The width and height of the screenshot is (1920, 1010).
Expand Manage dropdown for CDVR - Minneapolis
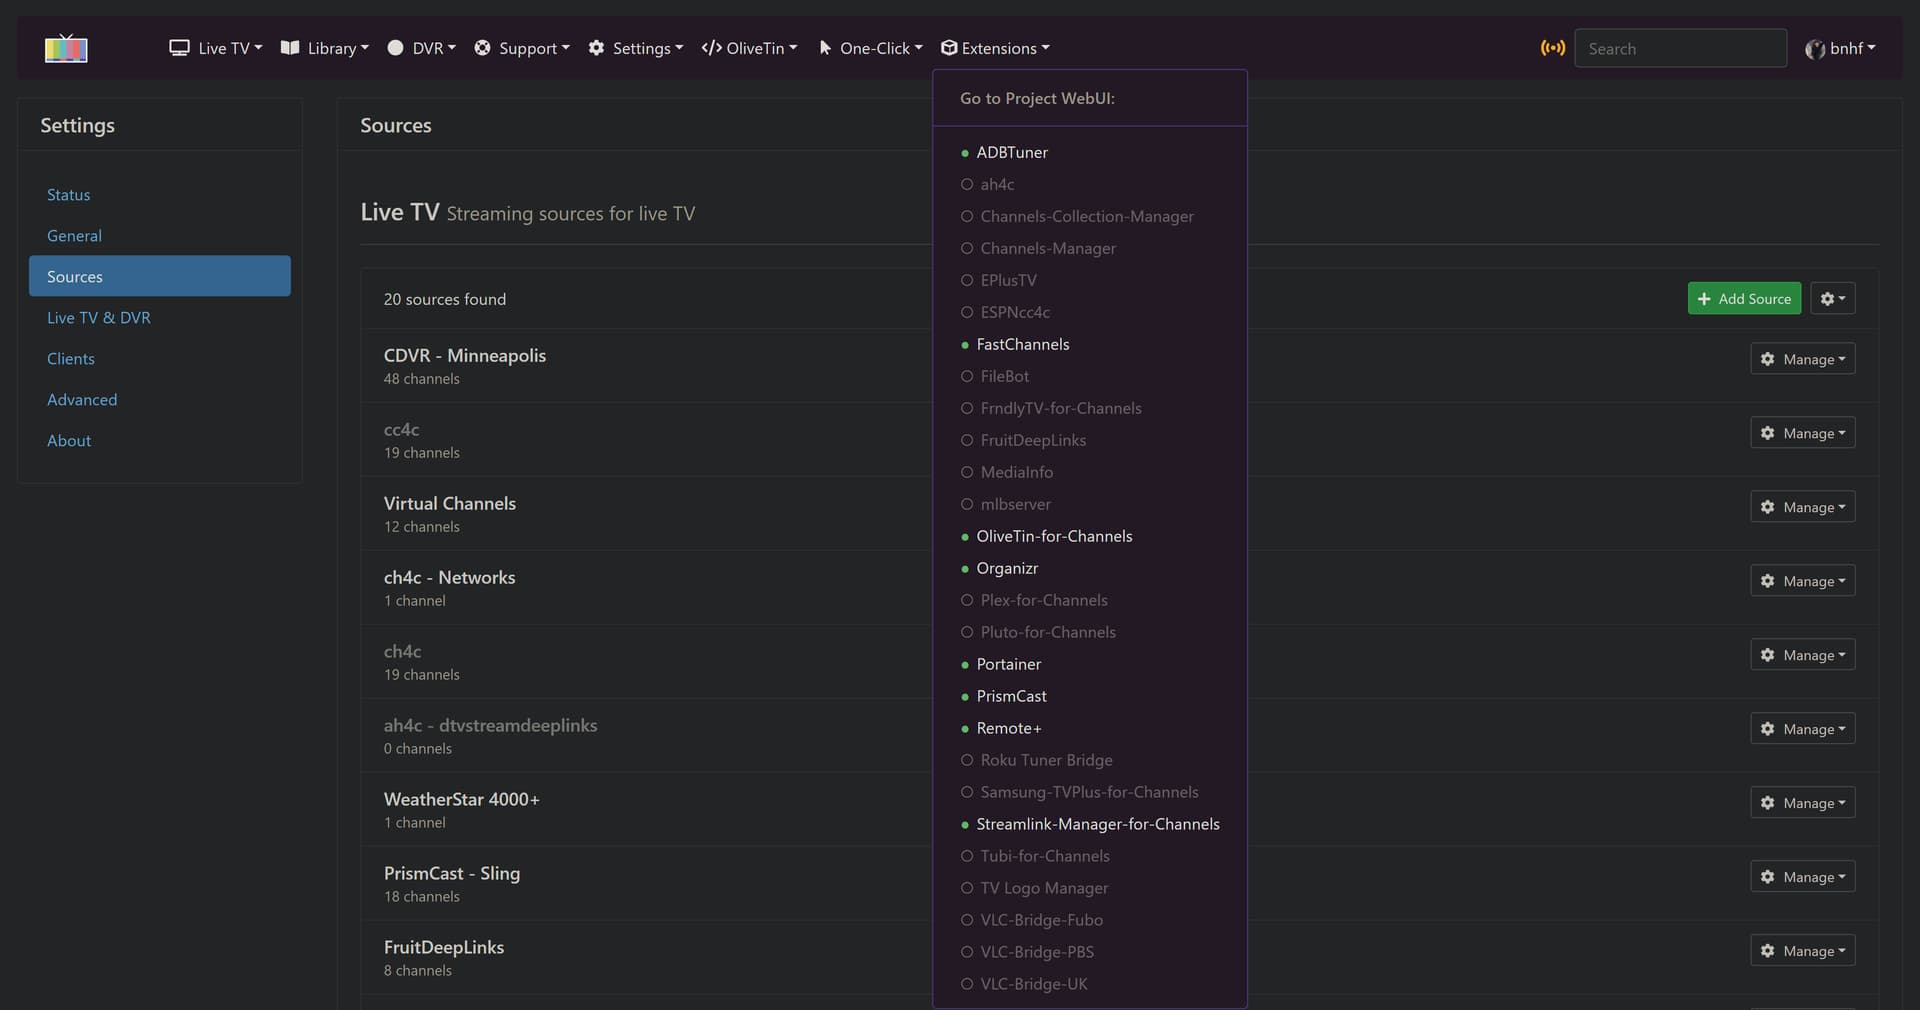pyautogui.click(x=1802, y=359)
